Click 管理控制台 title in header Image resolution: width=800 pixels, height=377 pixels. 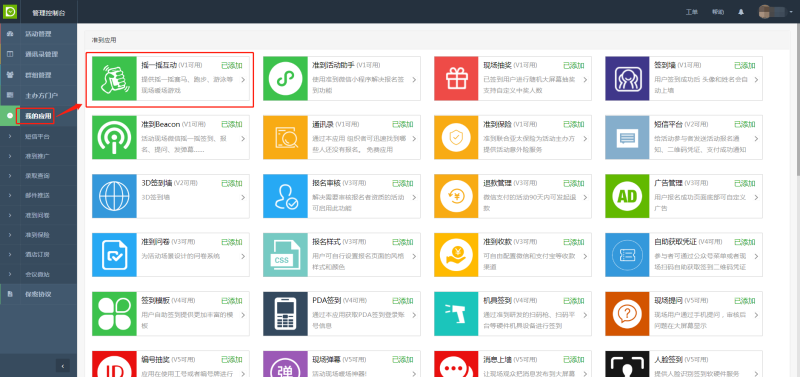(x=48, y=12)
